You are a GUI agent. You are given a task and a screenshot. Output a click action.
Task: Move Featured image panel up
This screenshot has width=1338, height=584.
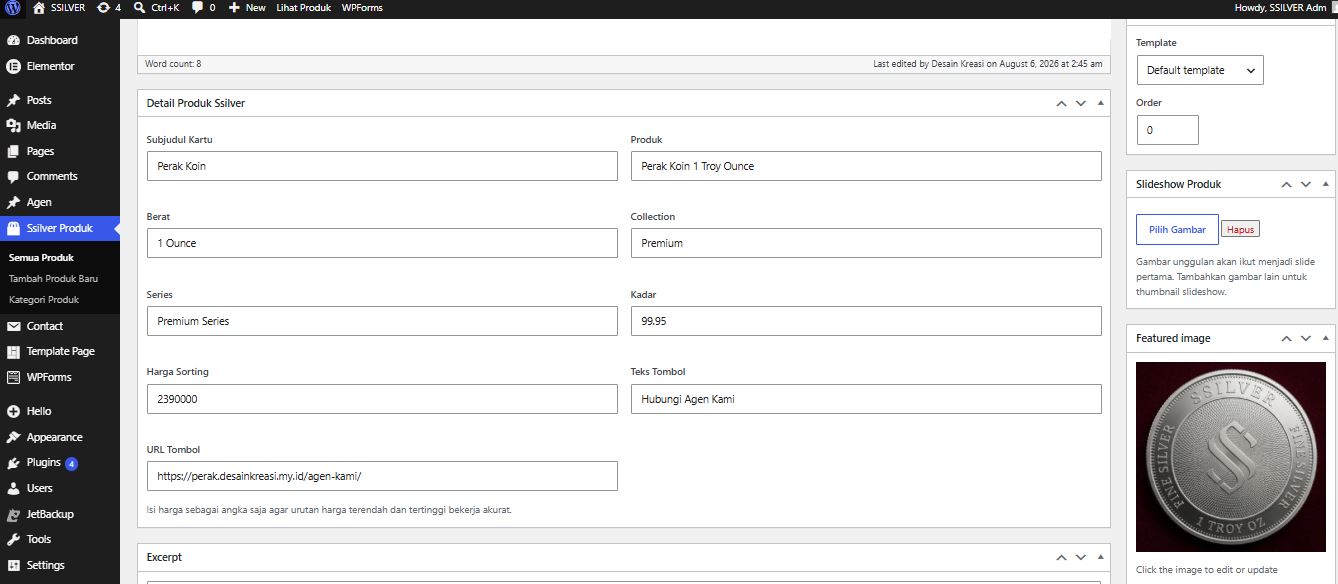[x=1286, y=338]
